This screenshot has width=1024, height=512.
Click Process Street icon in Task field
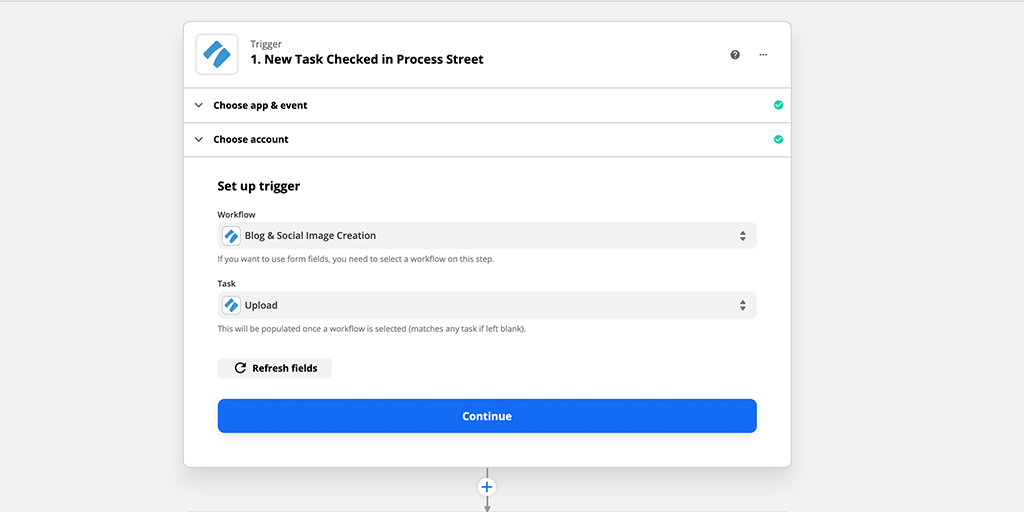pos(231,305)
